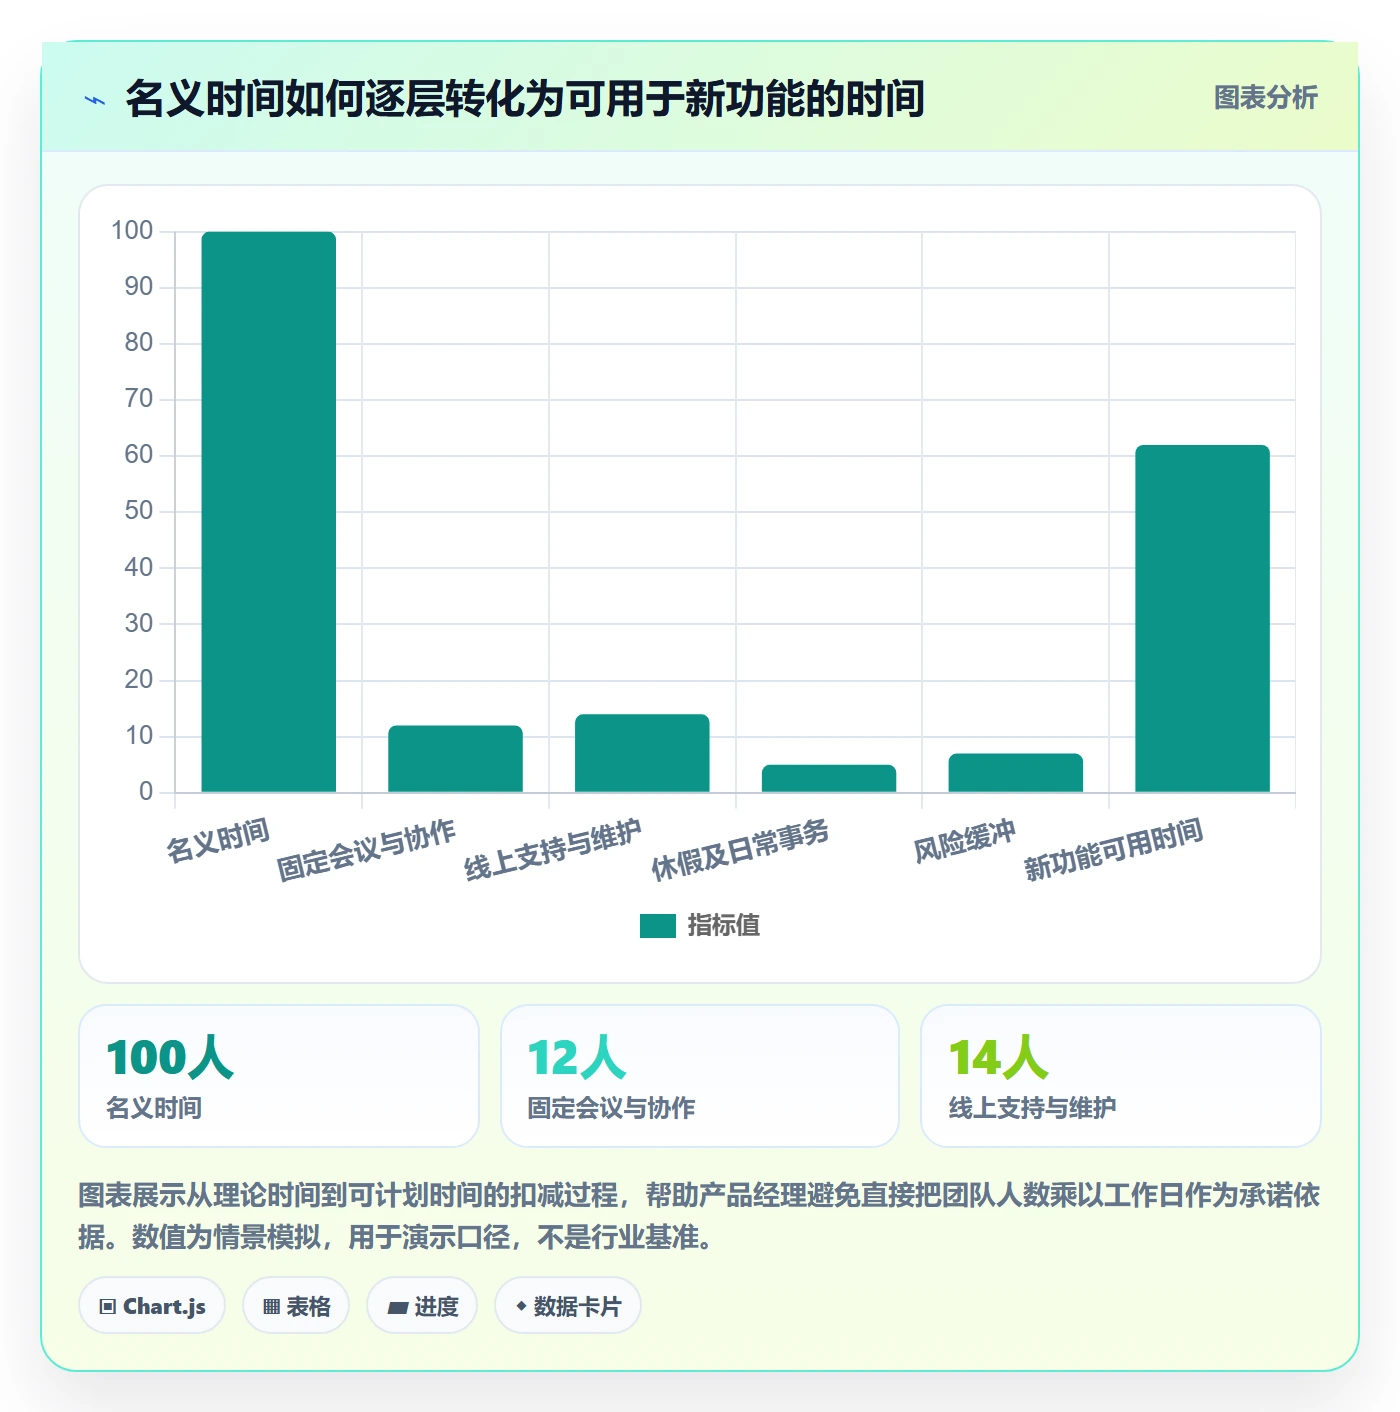Click the 进度 tag chip
The image size is (1400, 1412).
[422, 1306]
